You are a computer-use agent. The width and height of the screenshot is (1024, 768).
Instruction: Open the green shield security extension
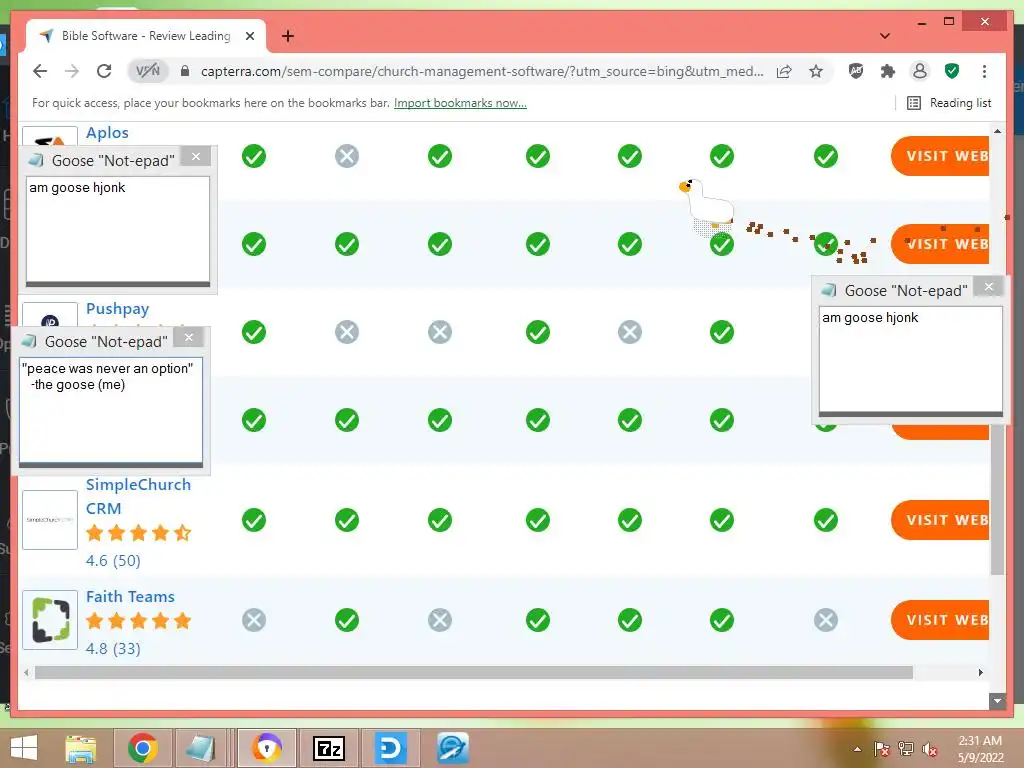point(952,71)
